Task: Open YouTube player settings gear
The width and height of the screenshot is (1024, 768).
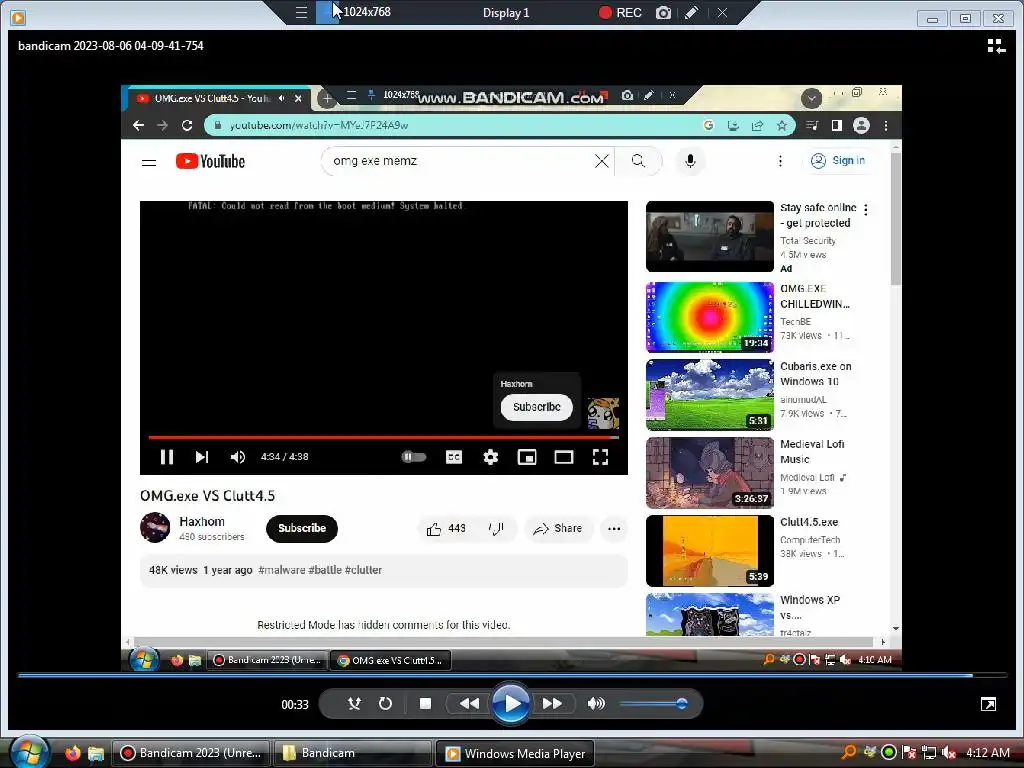Action: tap(490, 457)
